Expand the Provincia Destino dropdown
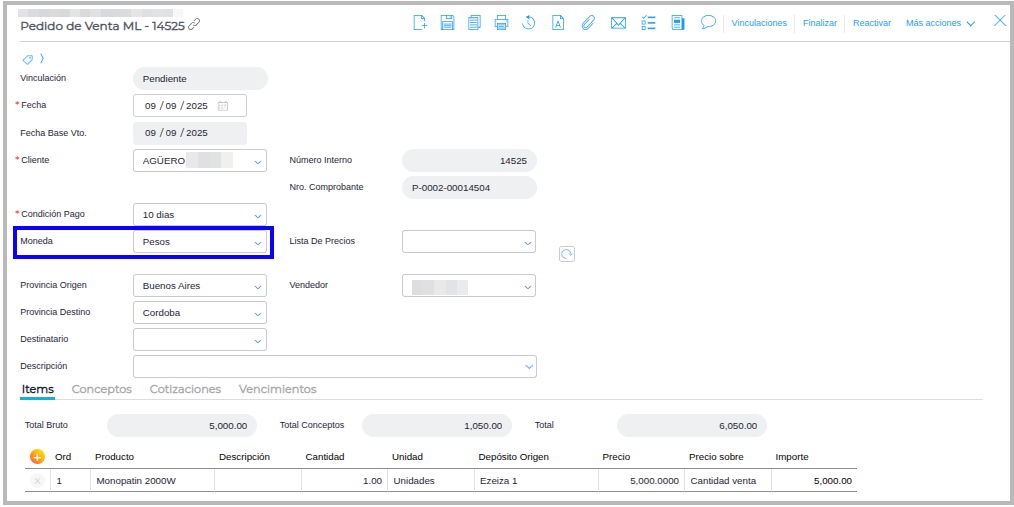 point(257,313)
